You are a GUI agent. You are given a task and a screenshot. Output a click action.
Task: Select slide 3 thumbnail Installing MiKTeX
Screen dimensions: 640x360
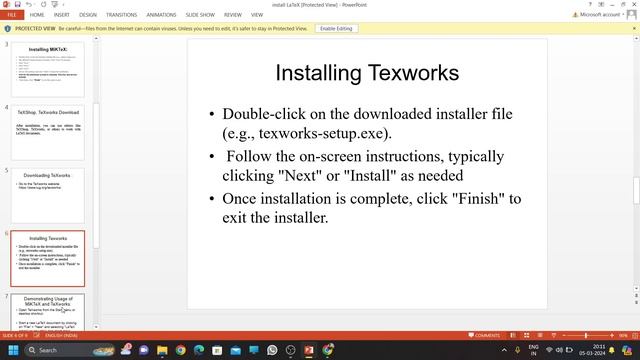48,69
